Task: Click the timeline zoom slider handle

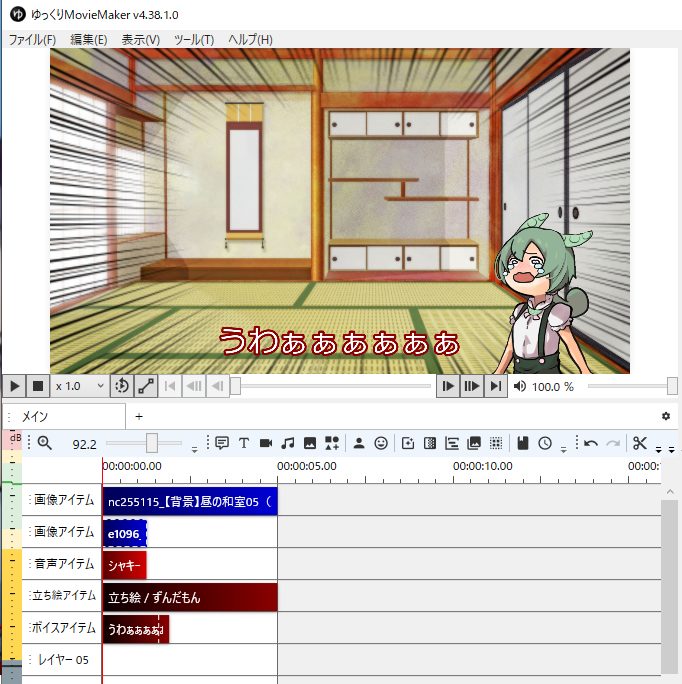Action: [x=151, y=443]
